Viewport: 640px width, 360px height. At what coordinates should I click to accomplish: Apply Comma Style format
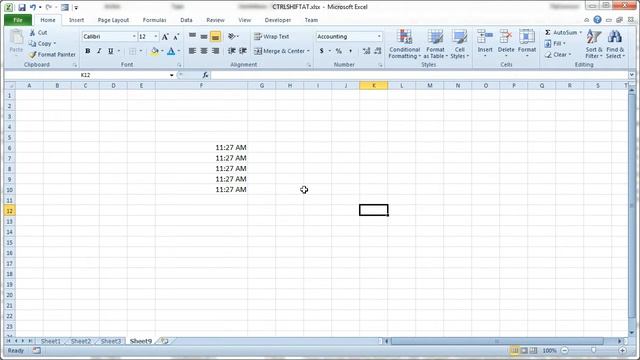click(x=350, y=51)
